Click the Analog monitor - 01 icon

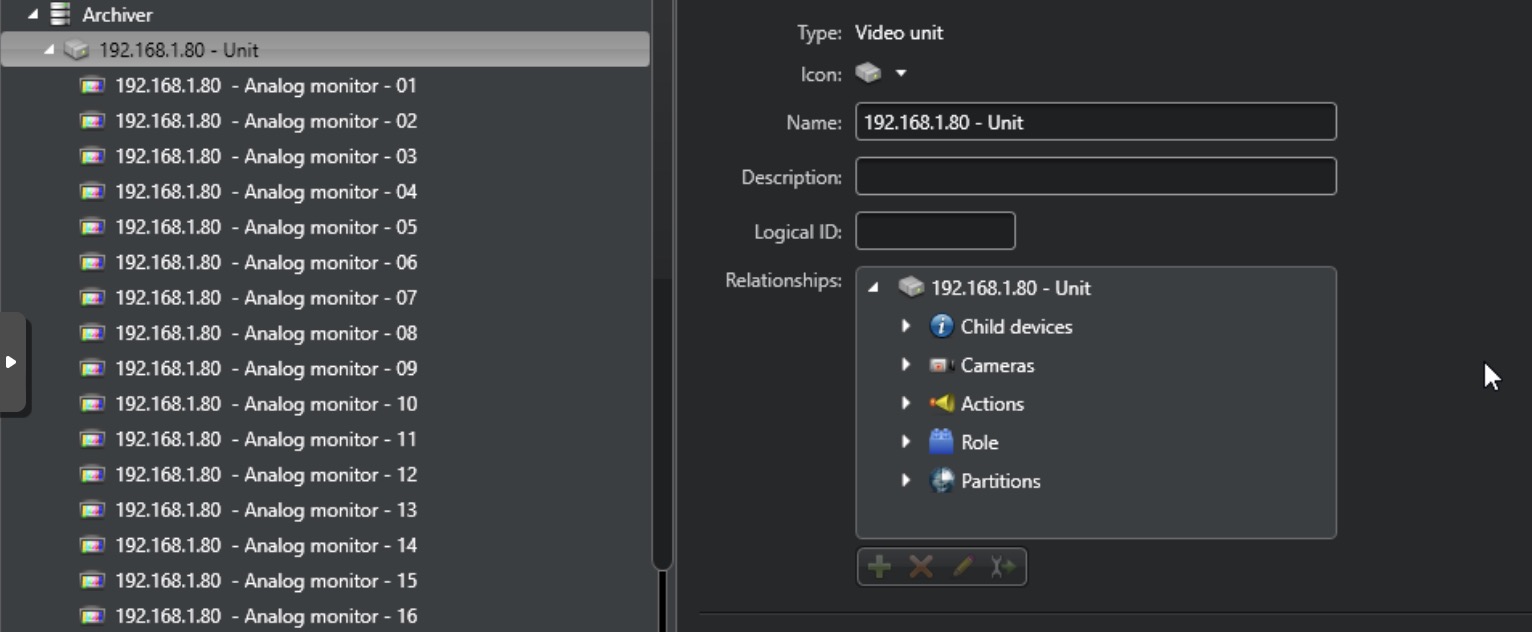pos(92,86)
